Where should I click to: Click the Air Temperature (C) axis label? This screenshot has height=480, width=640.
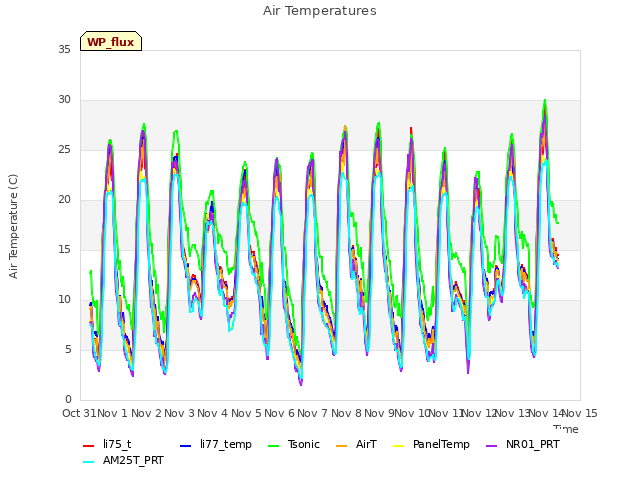coord(13,226)
